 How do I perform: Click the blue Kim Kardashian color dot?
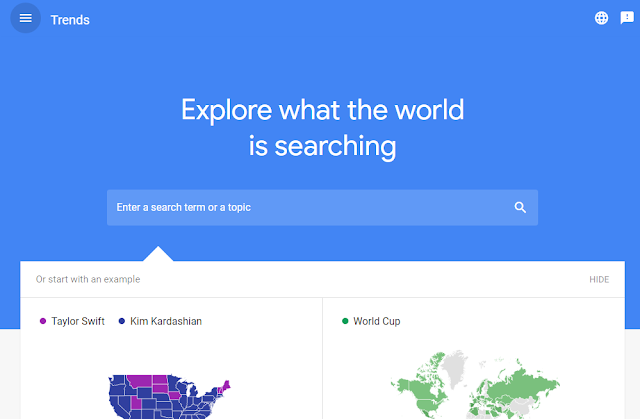(x=122, y=321)
